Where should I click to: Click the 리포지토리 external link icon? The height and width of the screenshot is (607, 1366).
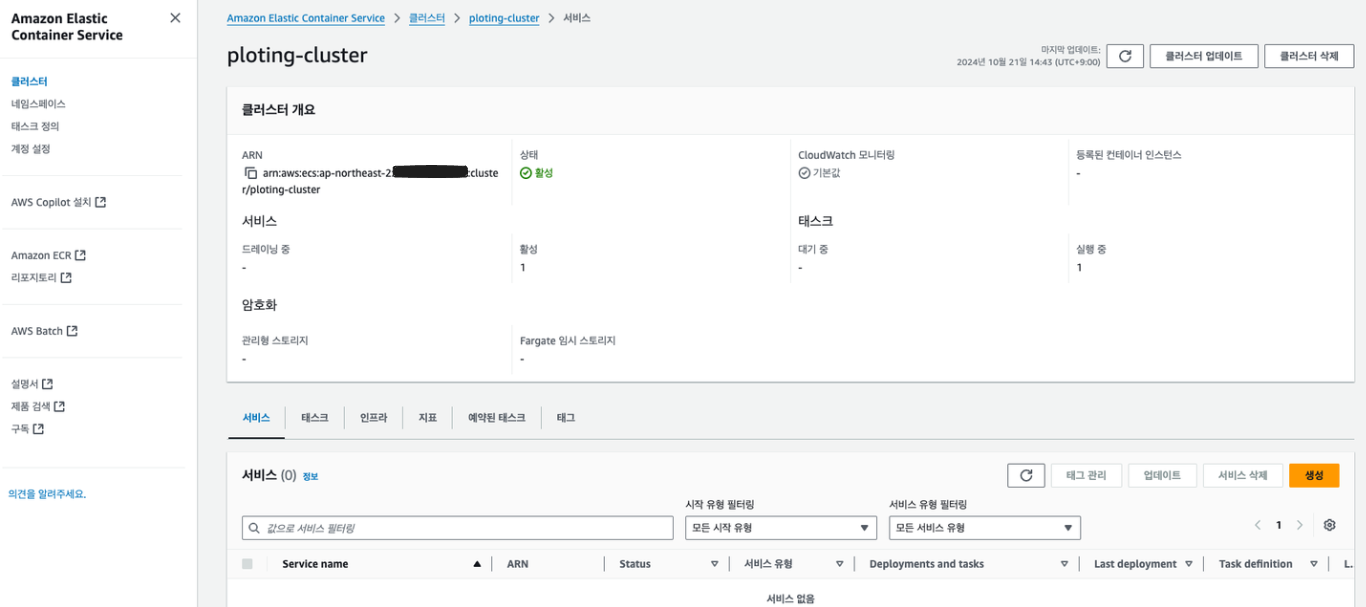(66, 278)
